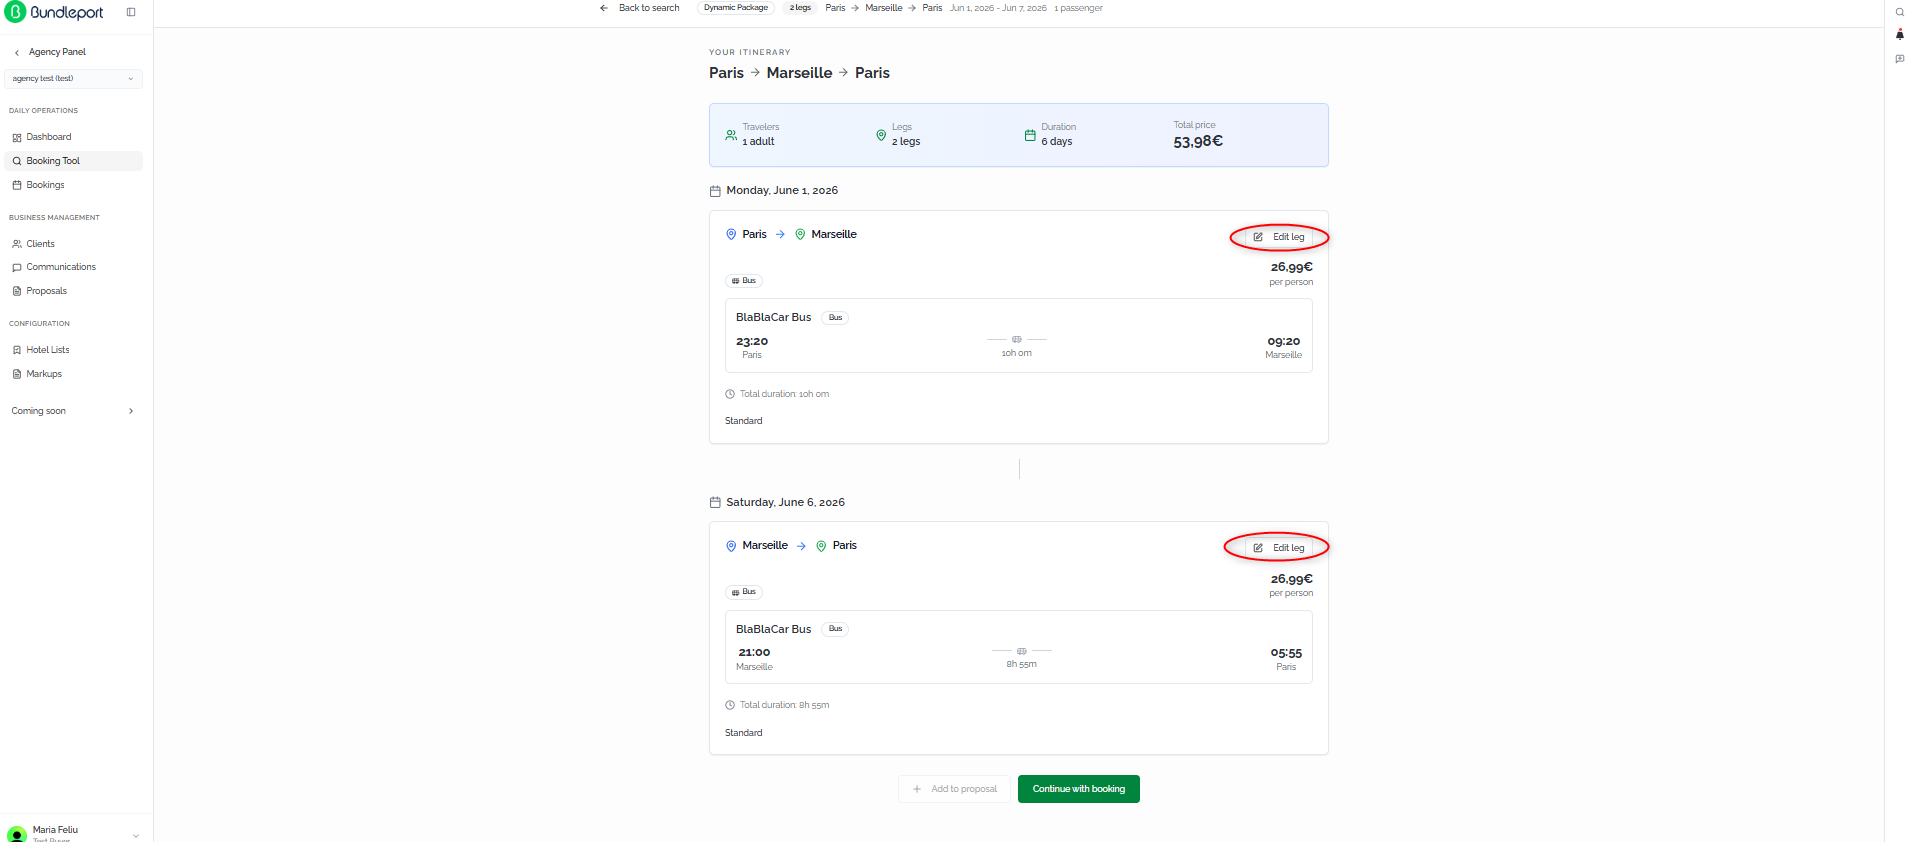Expand the Coming soon section

pyautogui.click(x=74, y=411)
